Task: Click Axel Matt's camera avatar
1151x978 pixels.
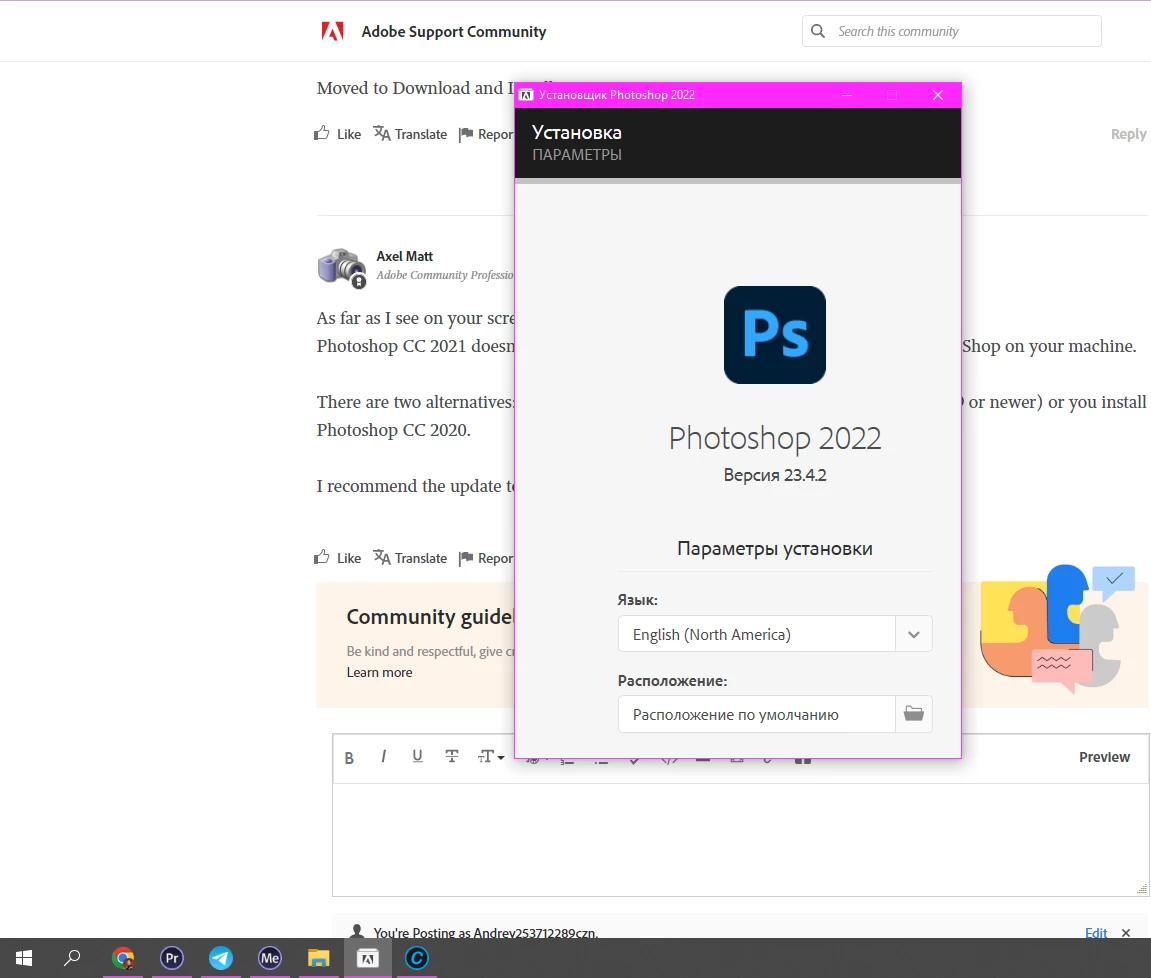Action: coord(342,267)
